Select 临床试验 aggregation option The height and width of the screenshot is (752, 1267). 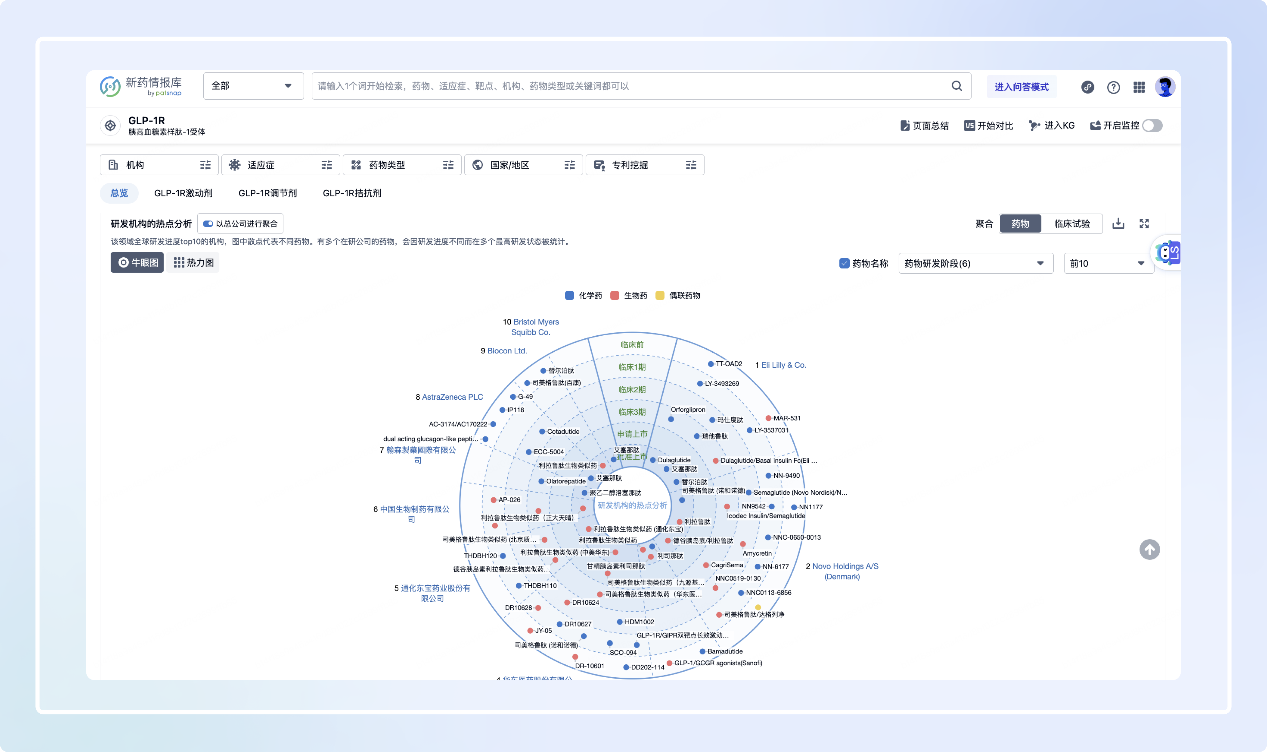[x=1072, y=224]
